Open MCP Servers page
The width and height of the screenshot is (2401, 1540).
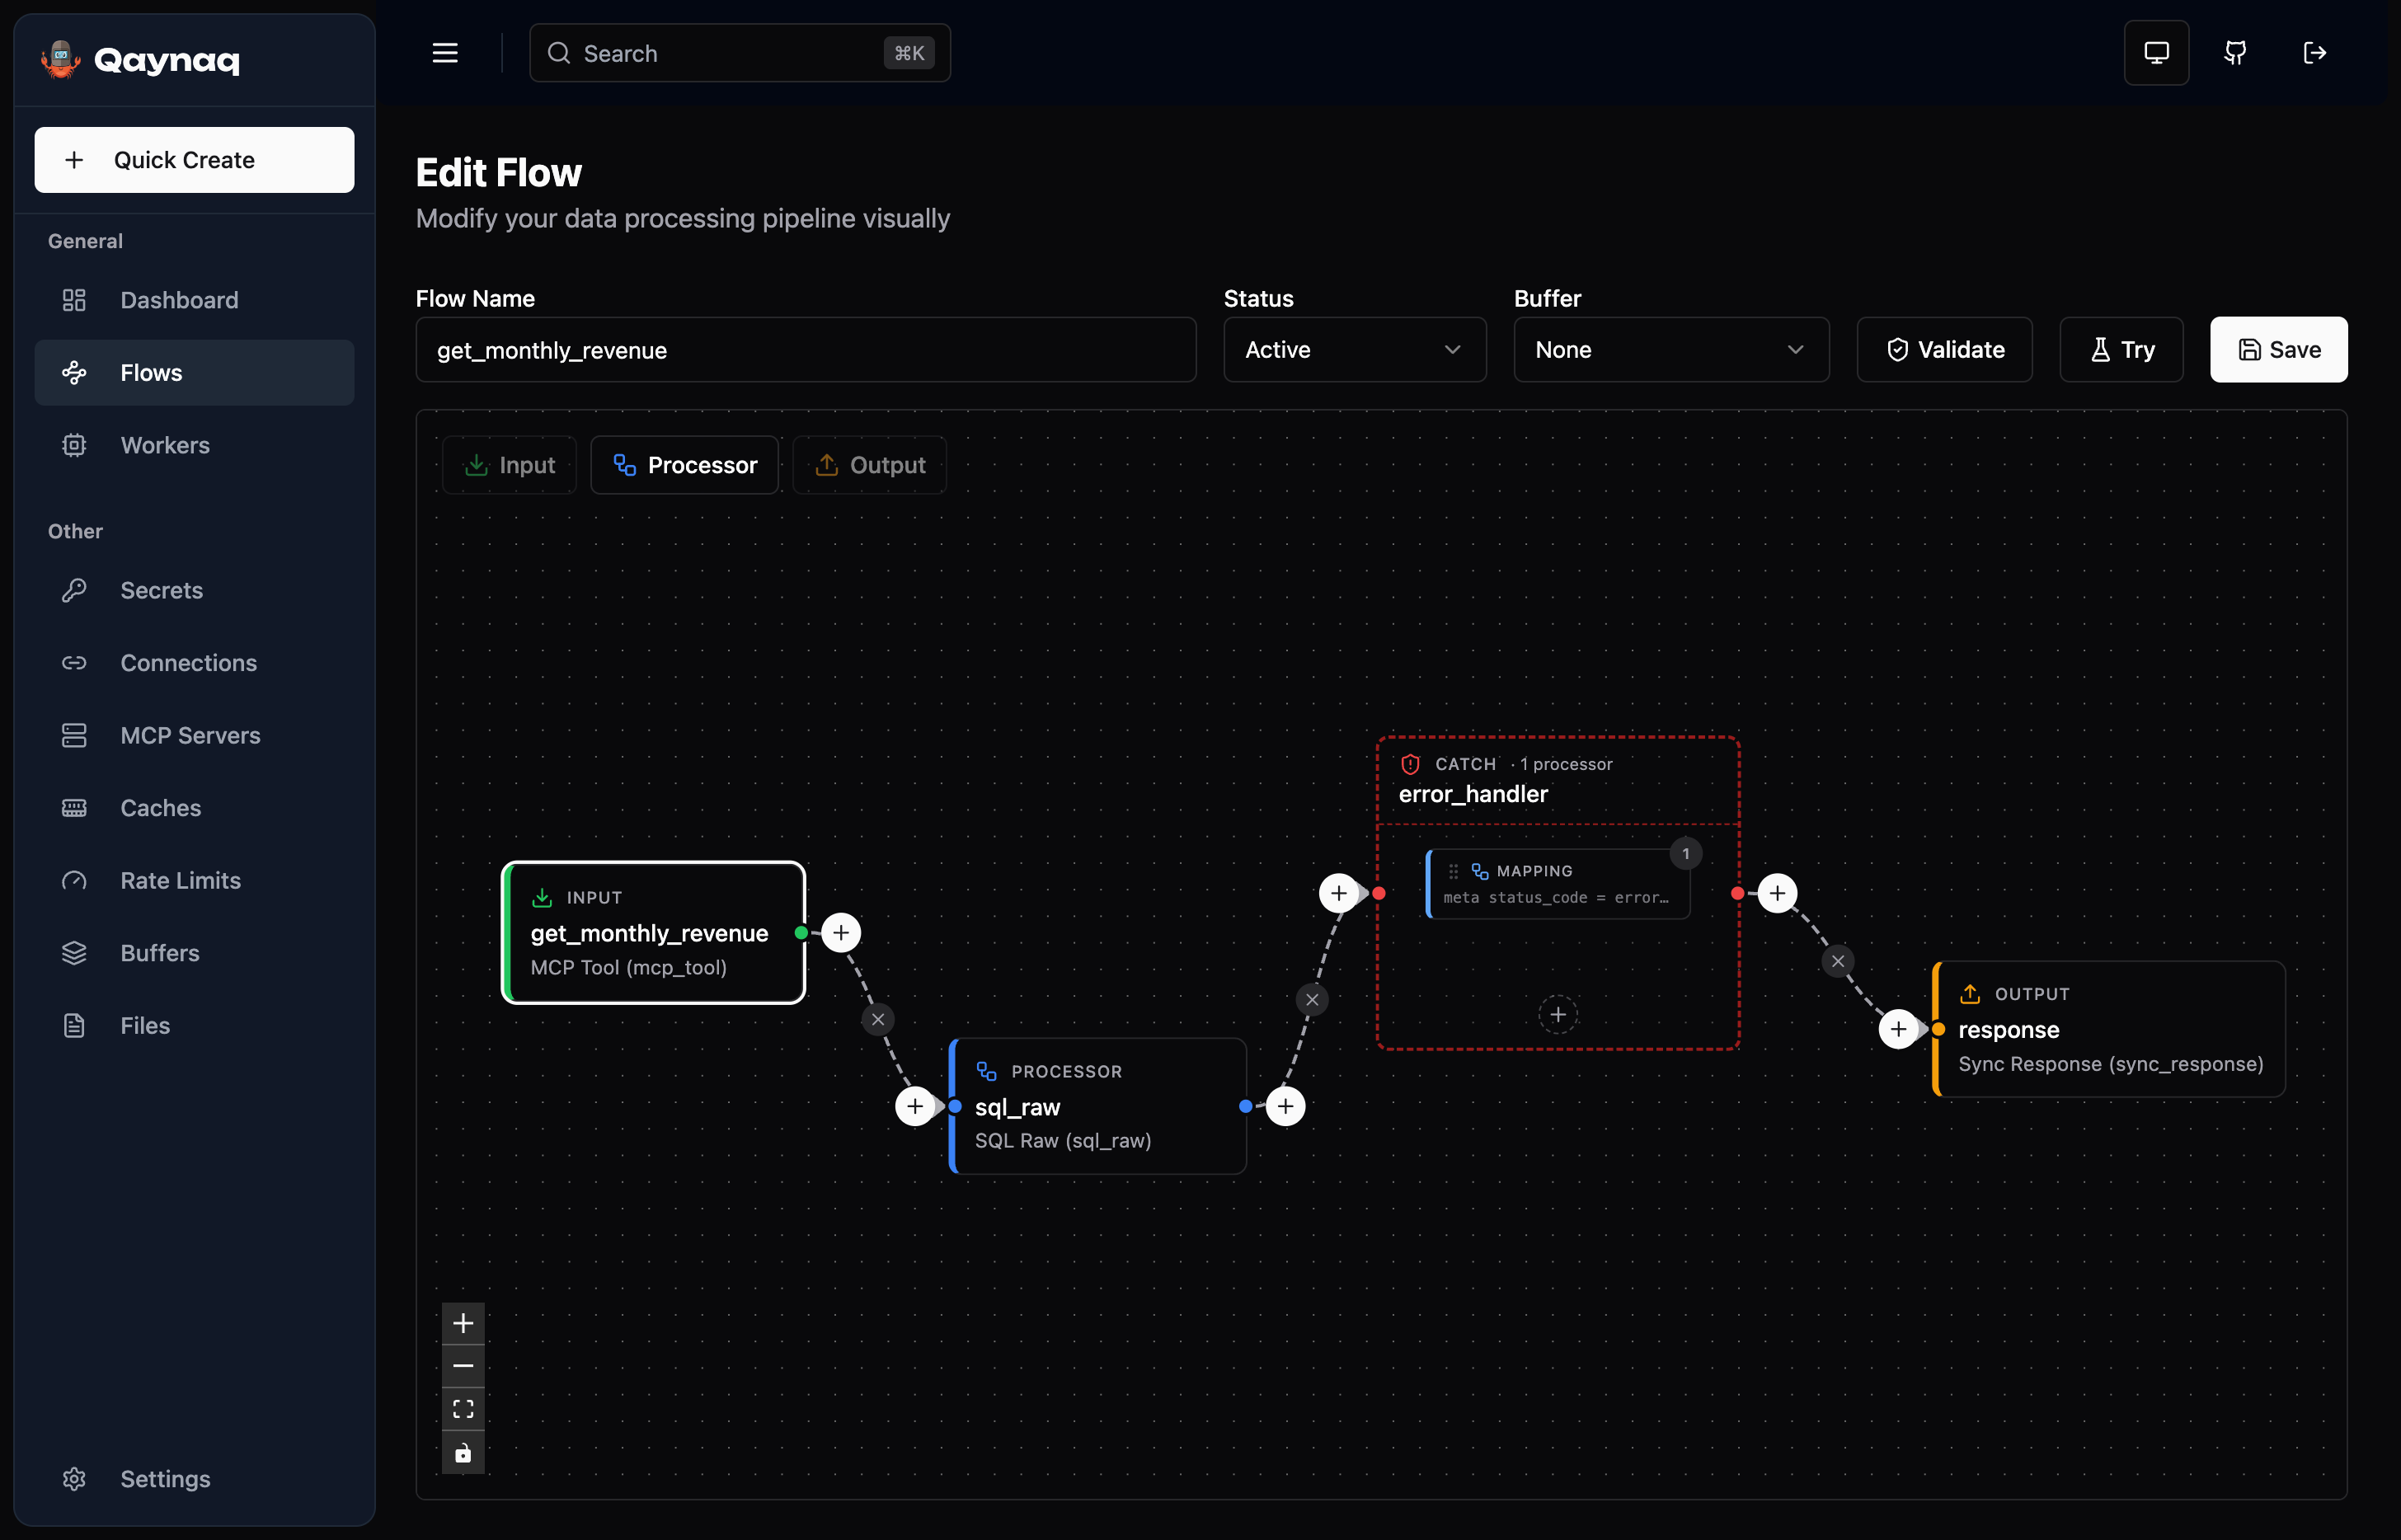coord(195,735)
